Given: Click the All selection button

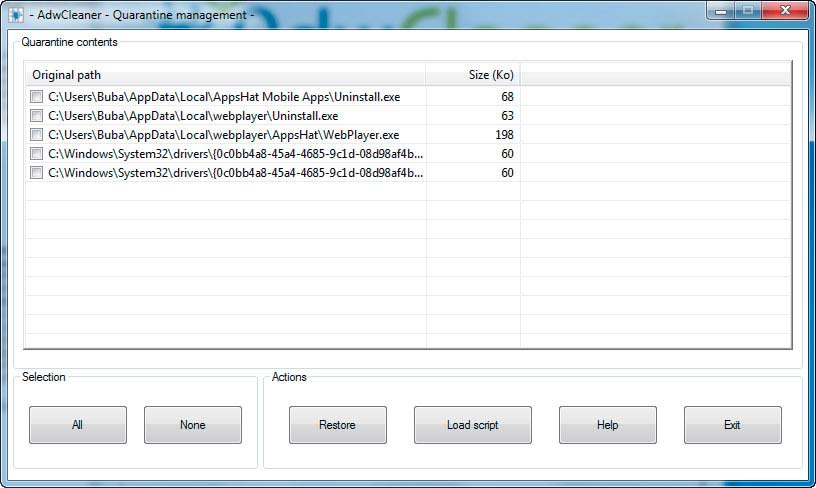Looking at the screenshot, I should [78, 425].
